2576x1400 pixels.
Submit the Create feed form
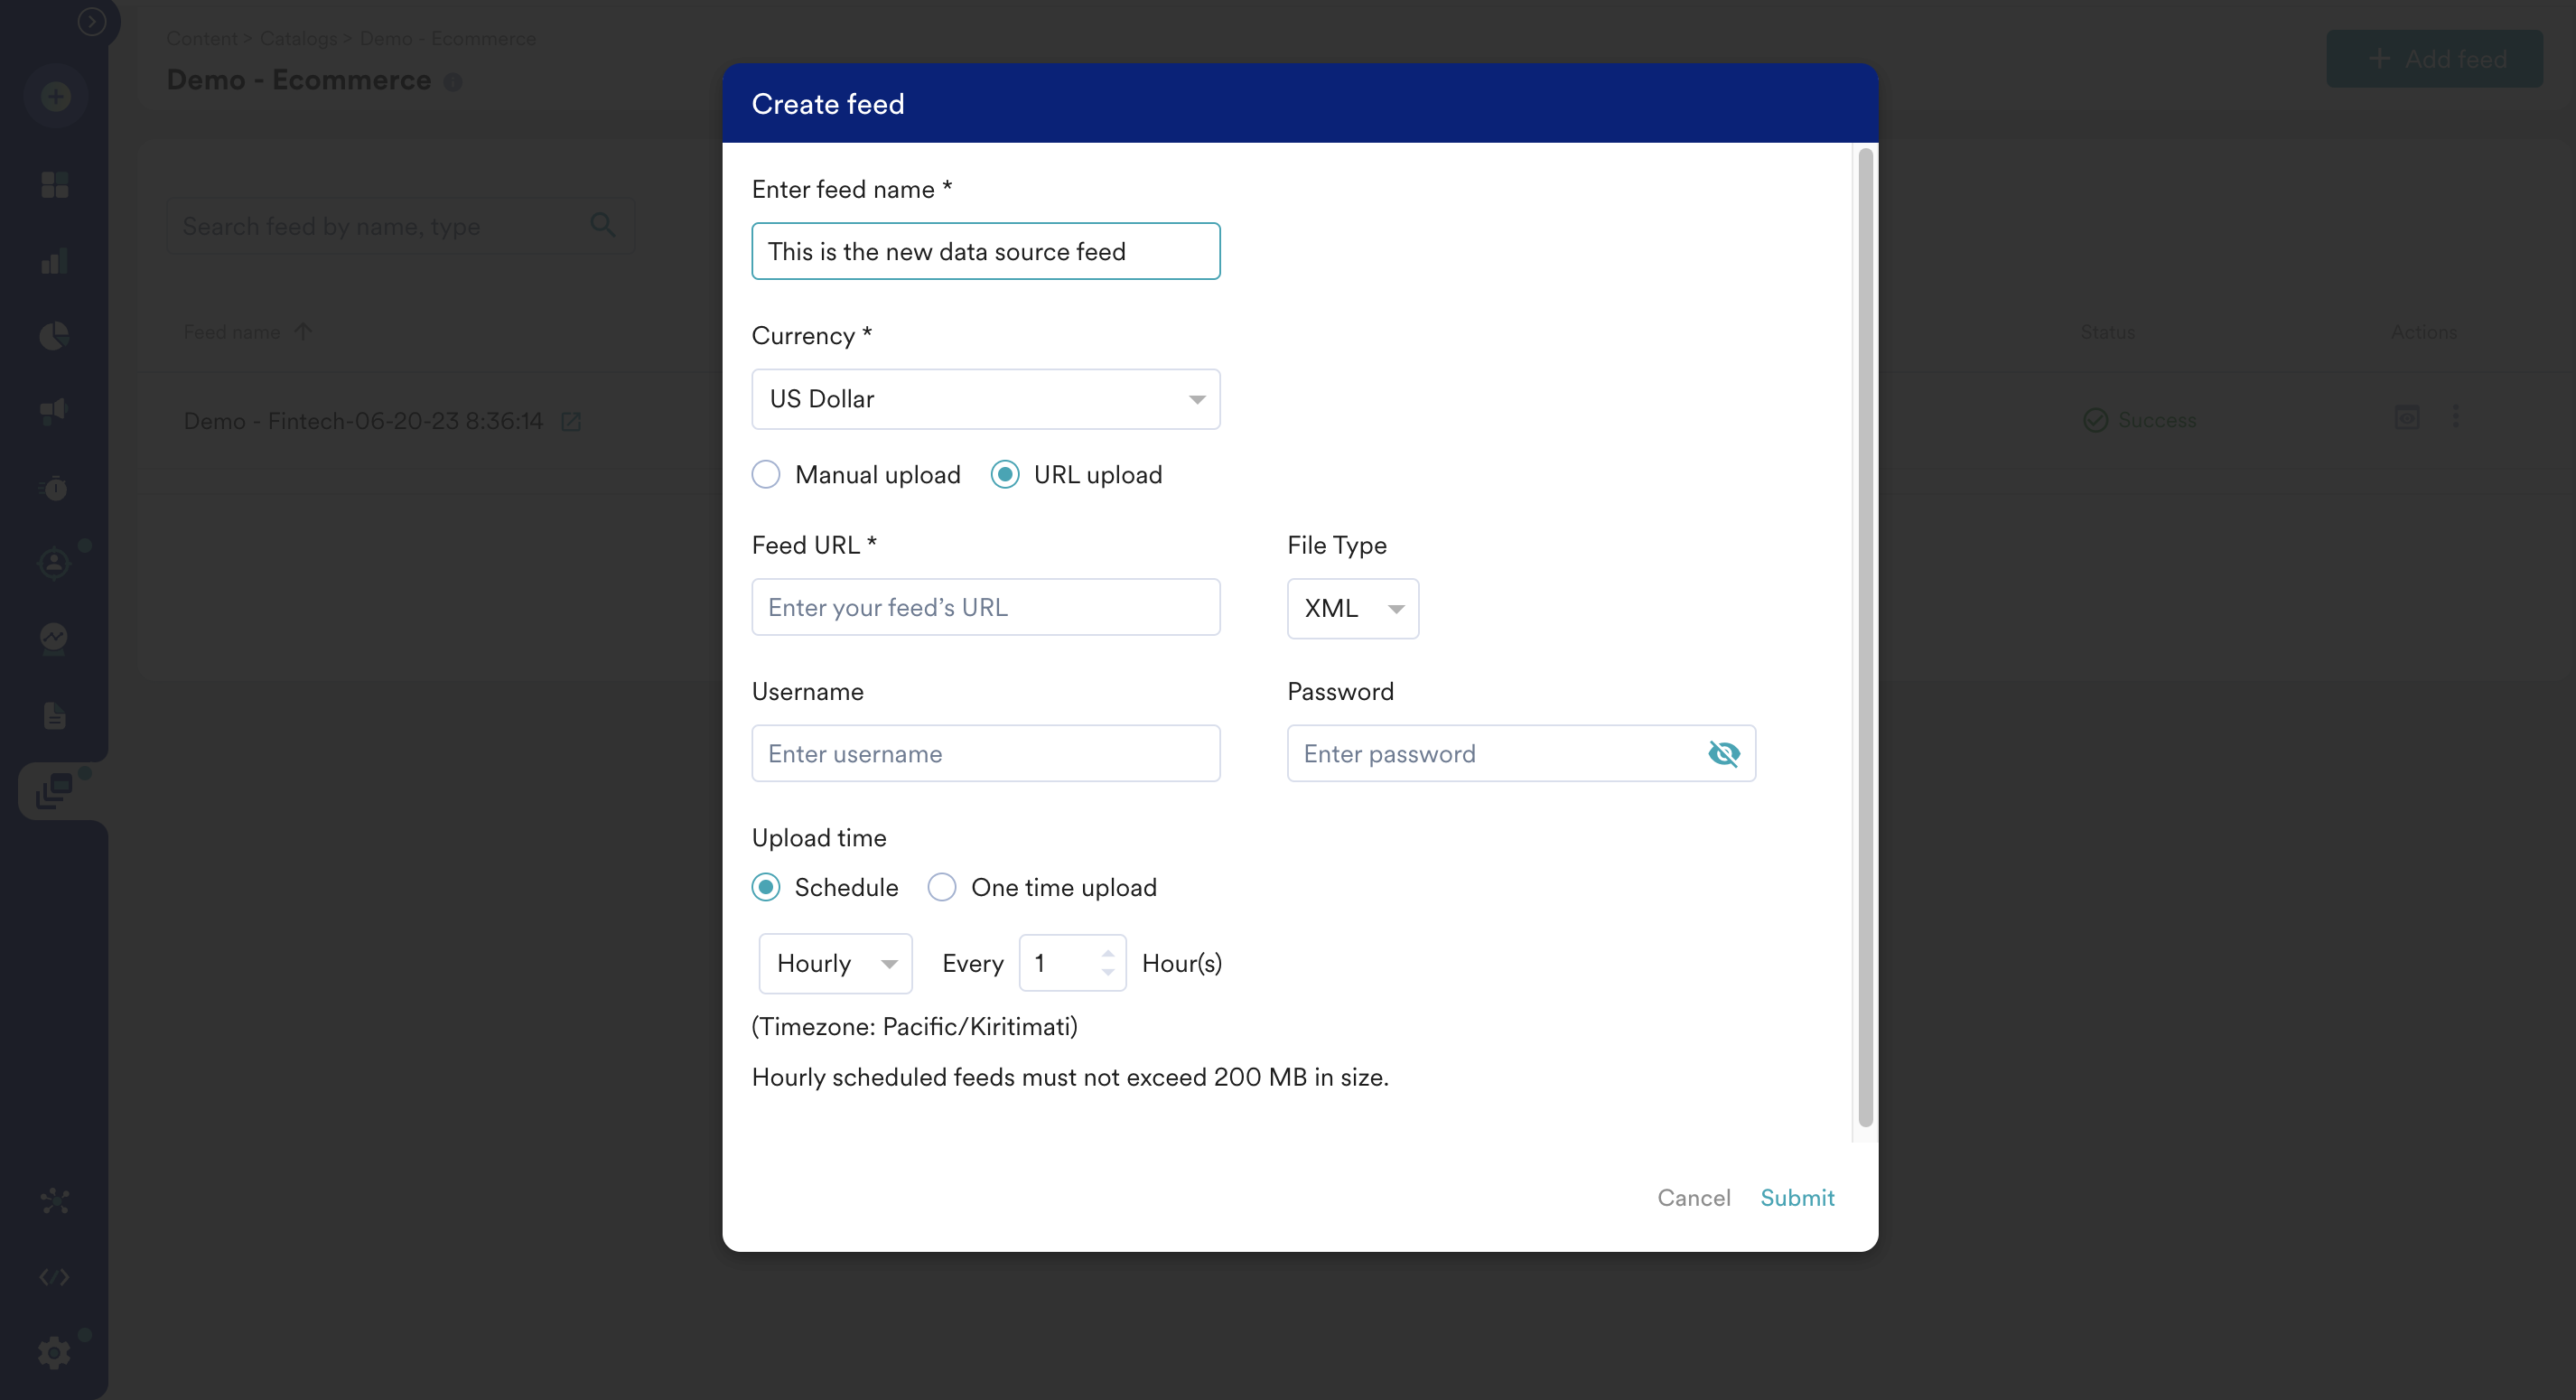(x=1797, y=1197)
